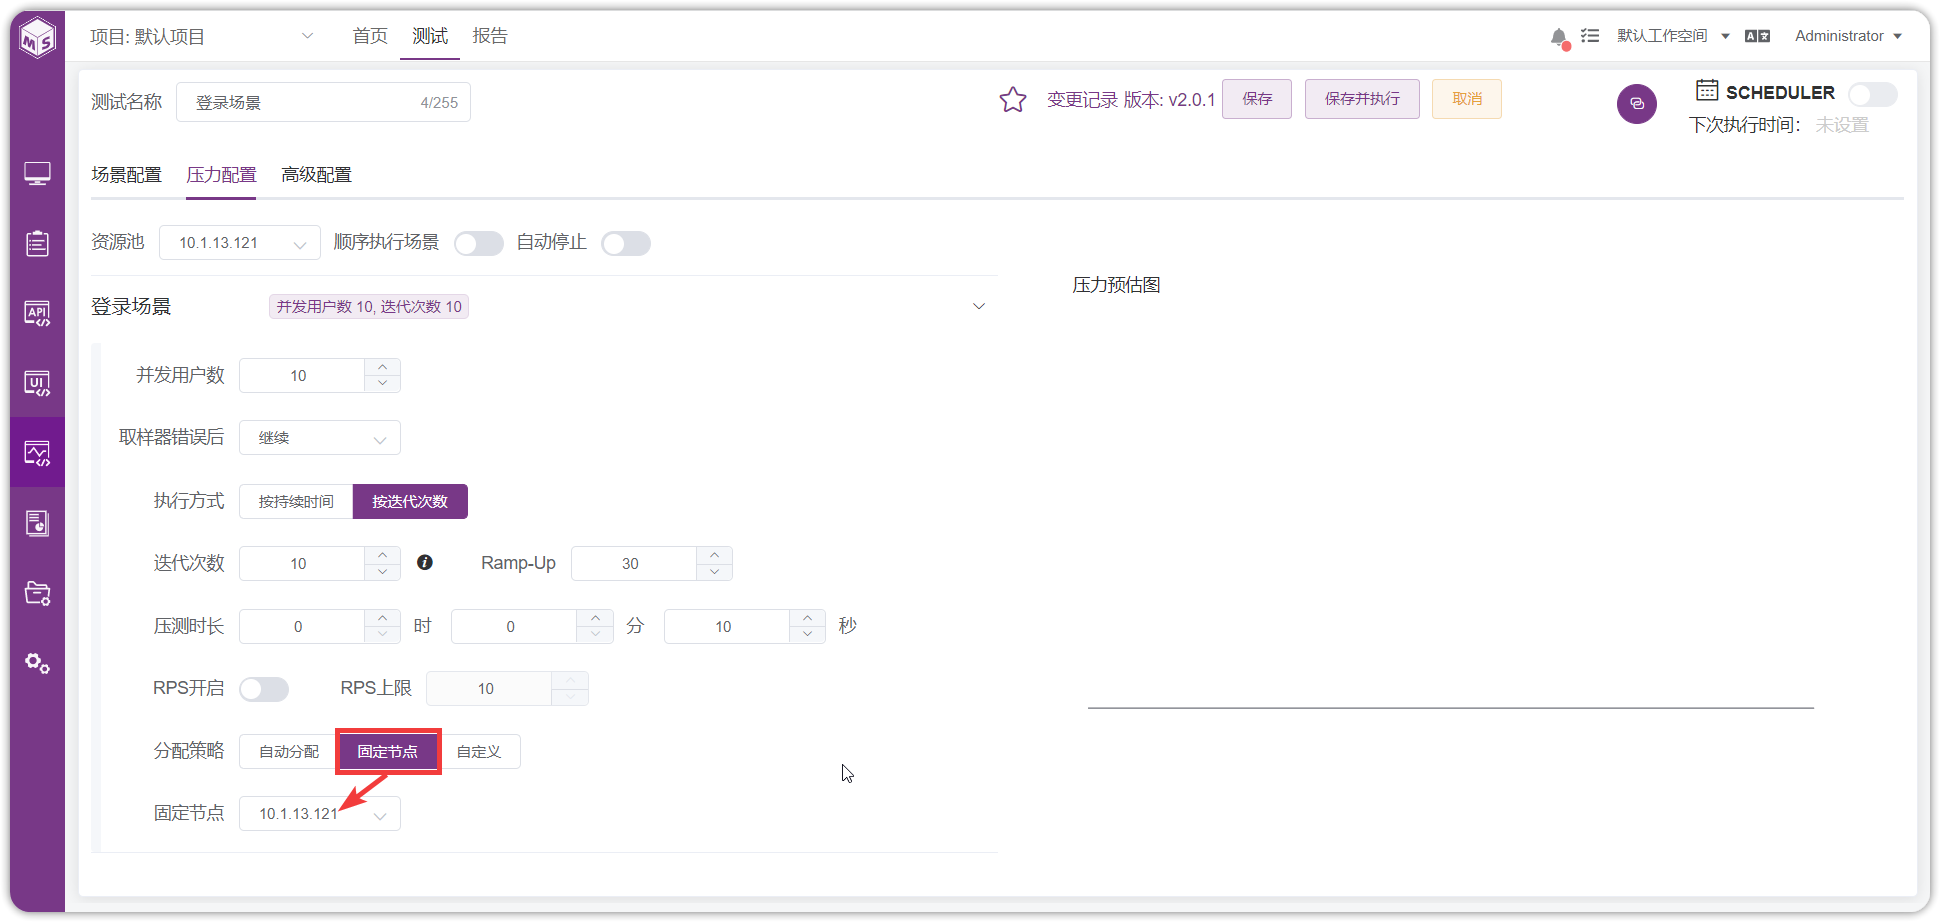Open the API testing sidebar icon

pyautogui.click(x=37, y=313)
